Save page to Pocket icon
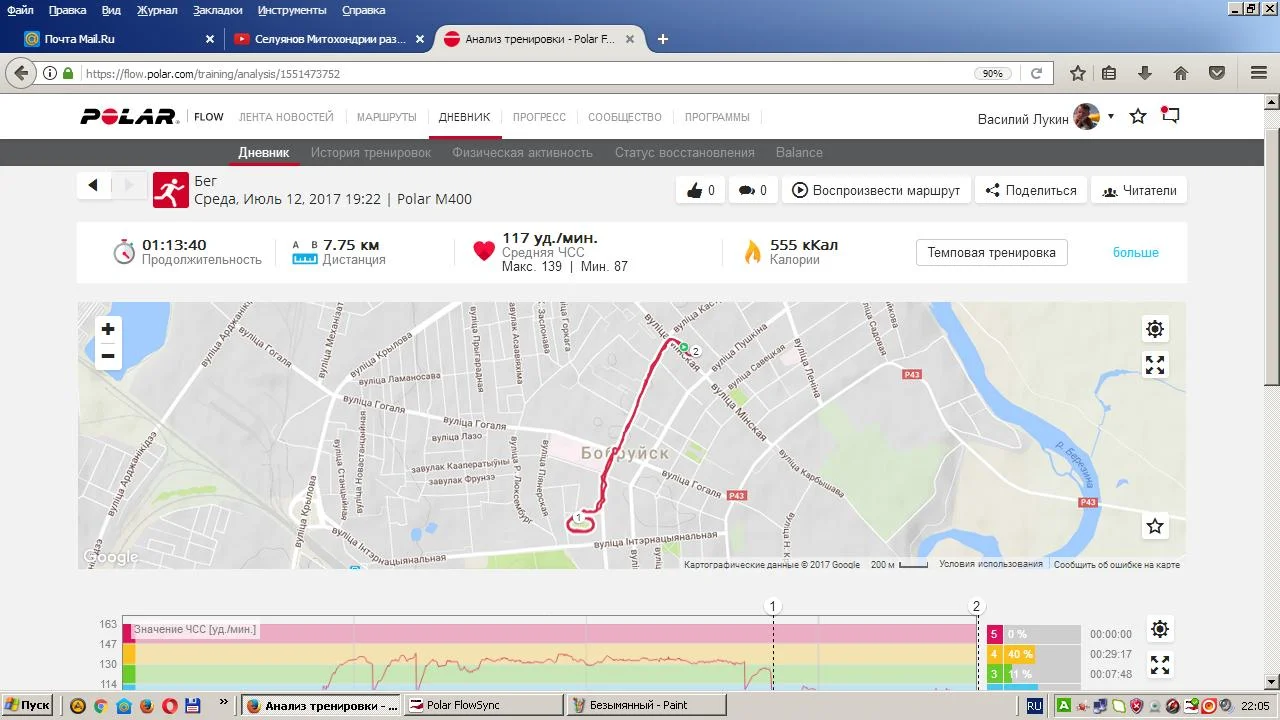 coord(1217,73)
